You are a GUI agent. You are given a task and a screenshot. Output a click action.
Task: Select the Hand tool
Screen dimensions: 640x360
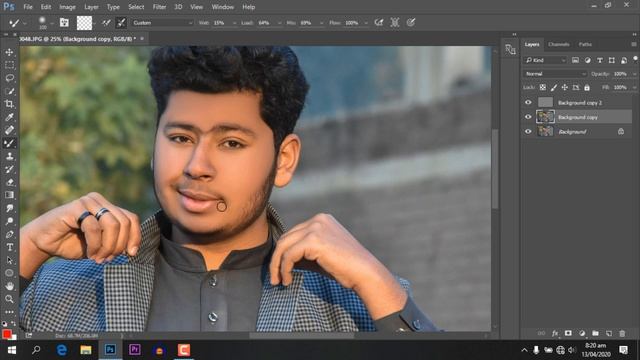[x=9, y=286]
